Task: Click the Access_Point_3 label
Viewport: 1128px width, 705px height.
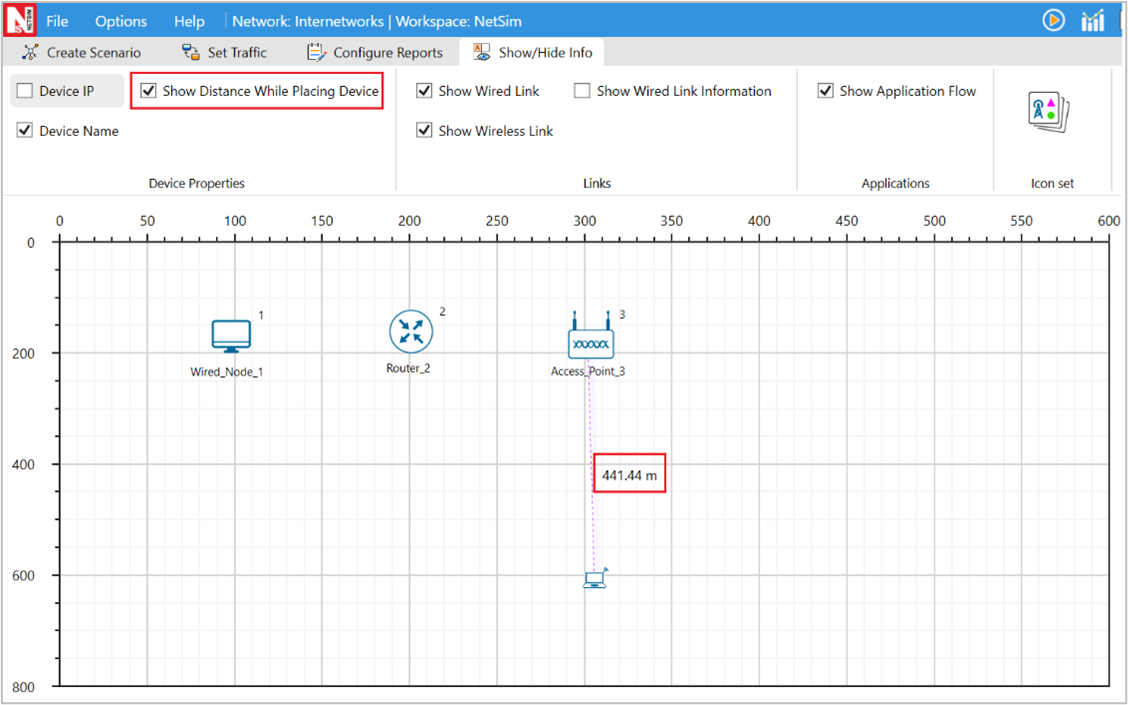Action: [x=588, y=371]
